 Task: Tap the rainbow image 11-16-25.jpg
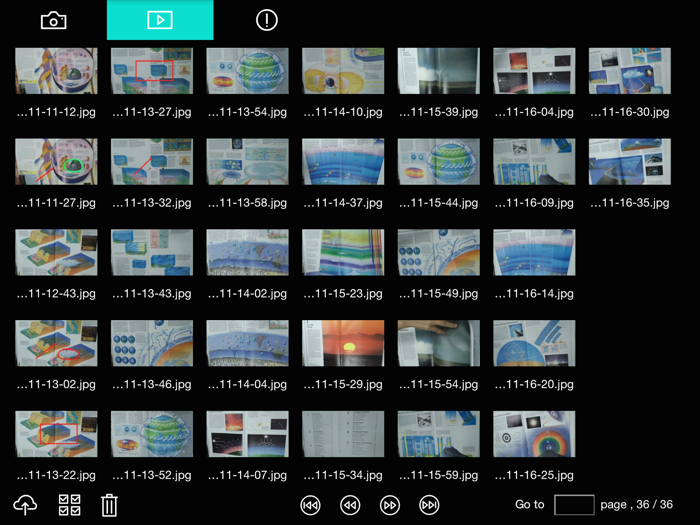click(534, 434)
